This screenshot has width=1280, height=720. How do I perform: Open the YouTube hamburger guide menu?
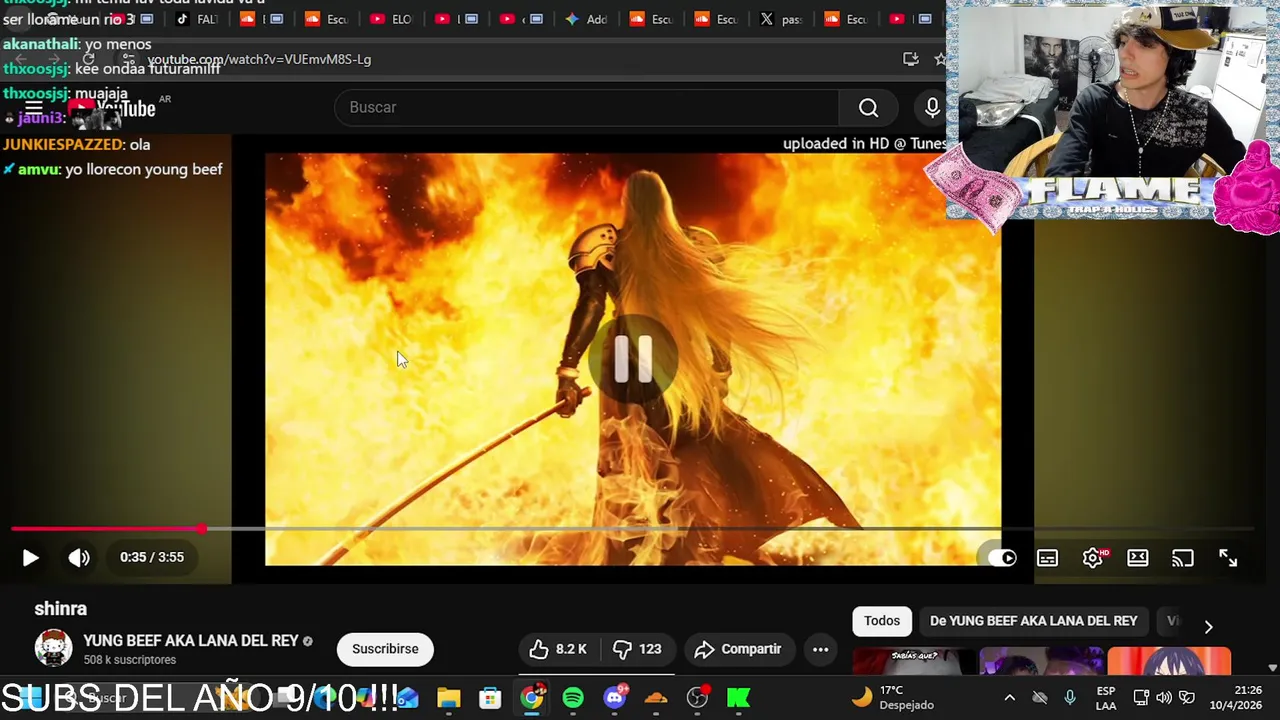click(33, 108)
